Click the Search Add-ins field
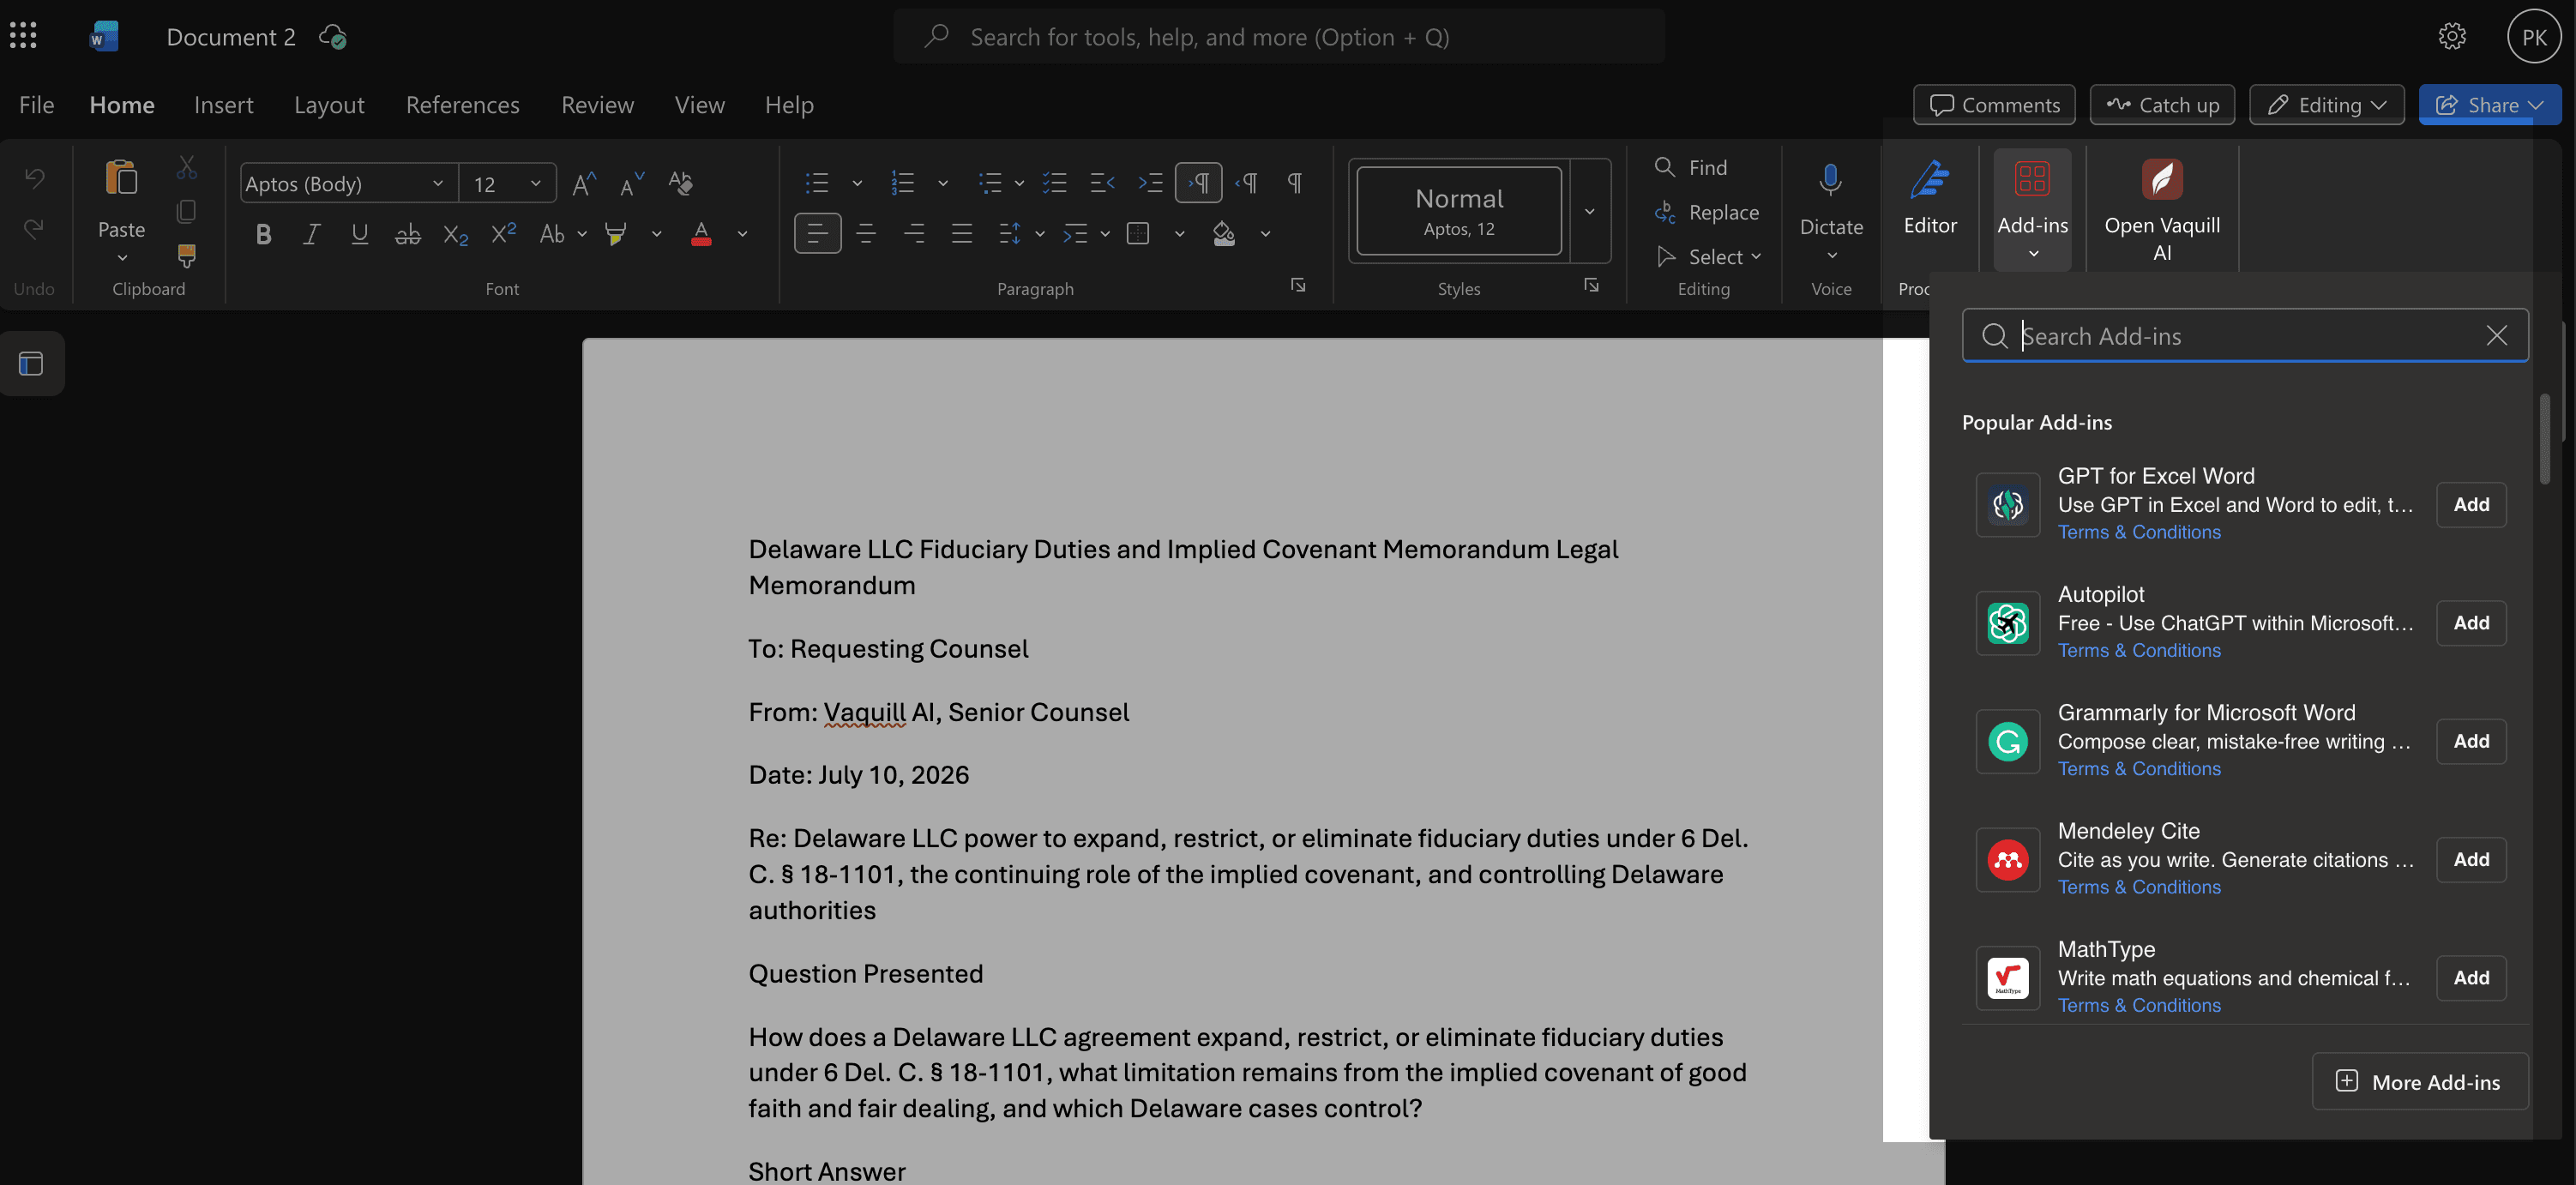 tap(2244, 335)
